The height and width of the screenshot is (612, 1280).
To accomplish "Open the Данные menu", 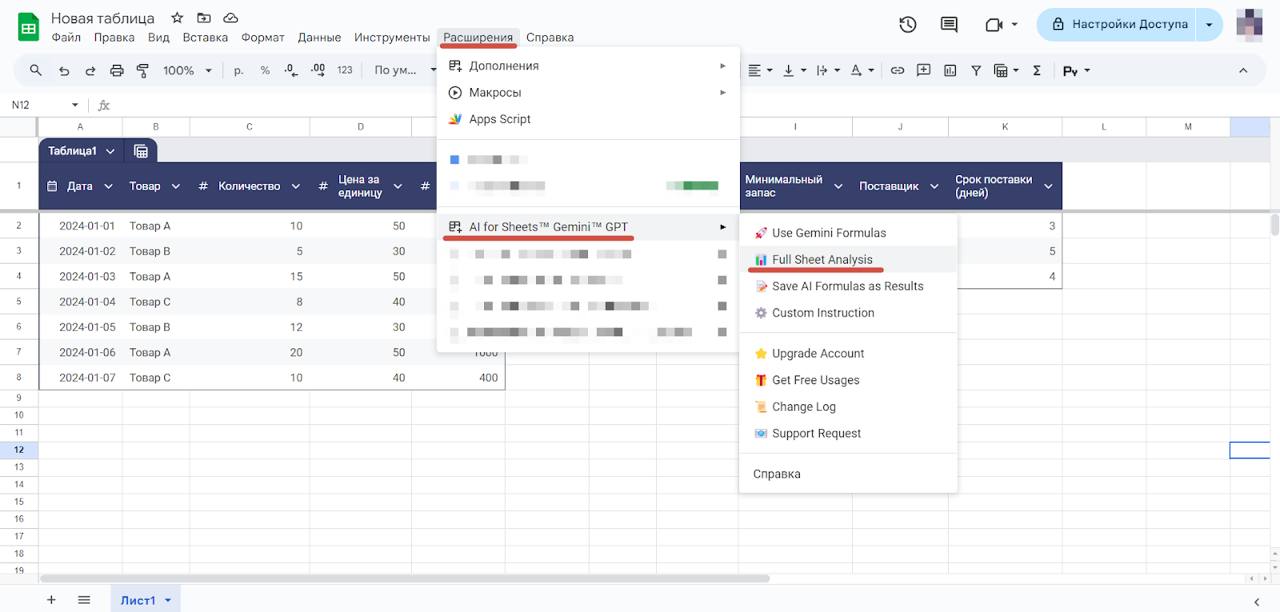I will pyautogui.click(x=319, y=37).
